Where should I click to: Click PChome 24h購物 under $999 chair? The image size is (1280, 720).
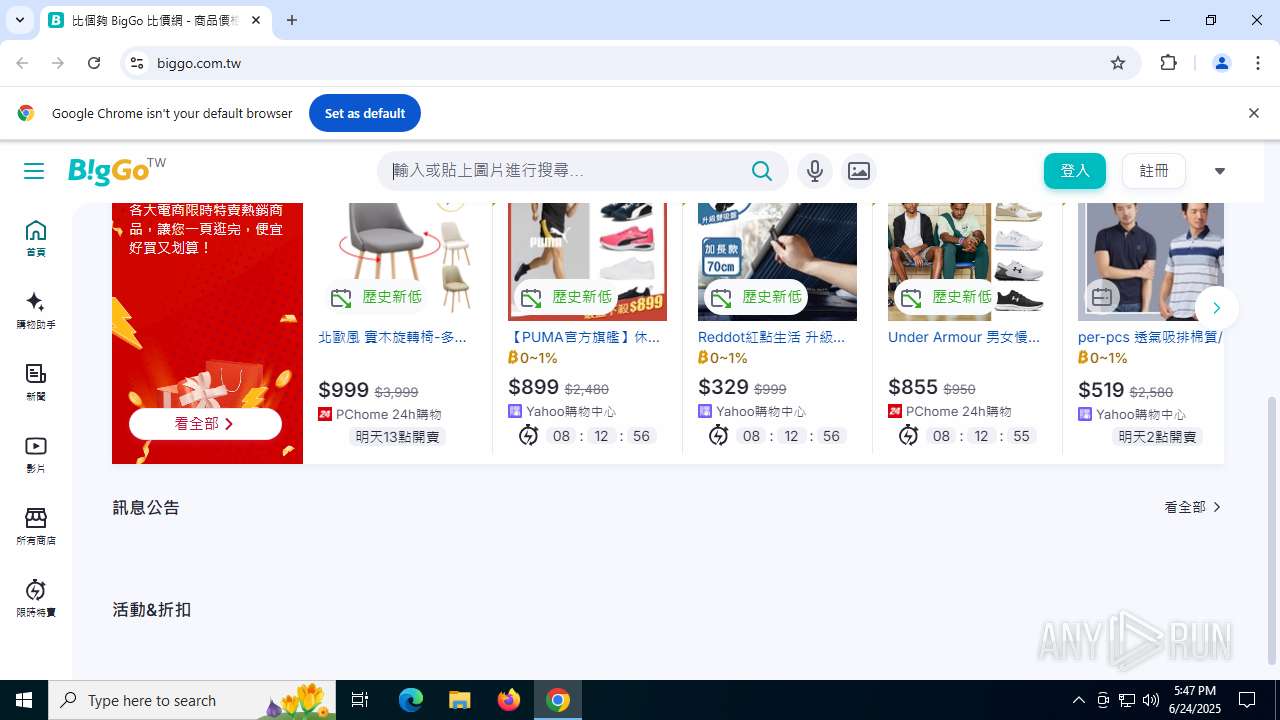(x=380, y=414)
